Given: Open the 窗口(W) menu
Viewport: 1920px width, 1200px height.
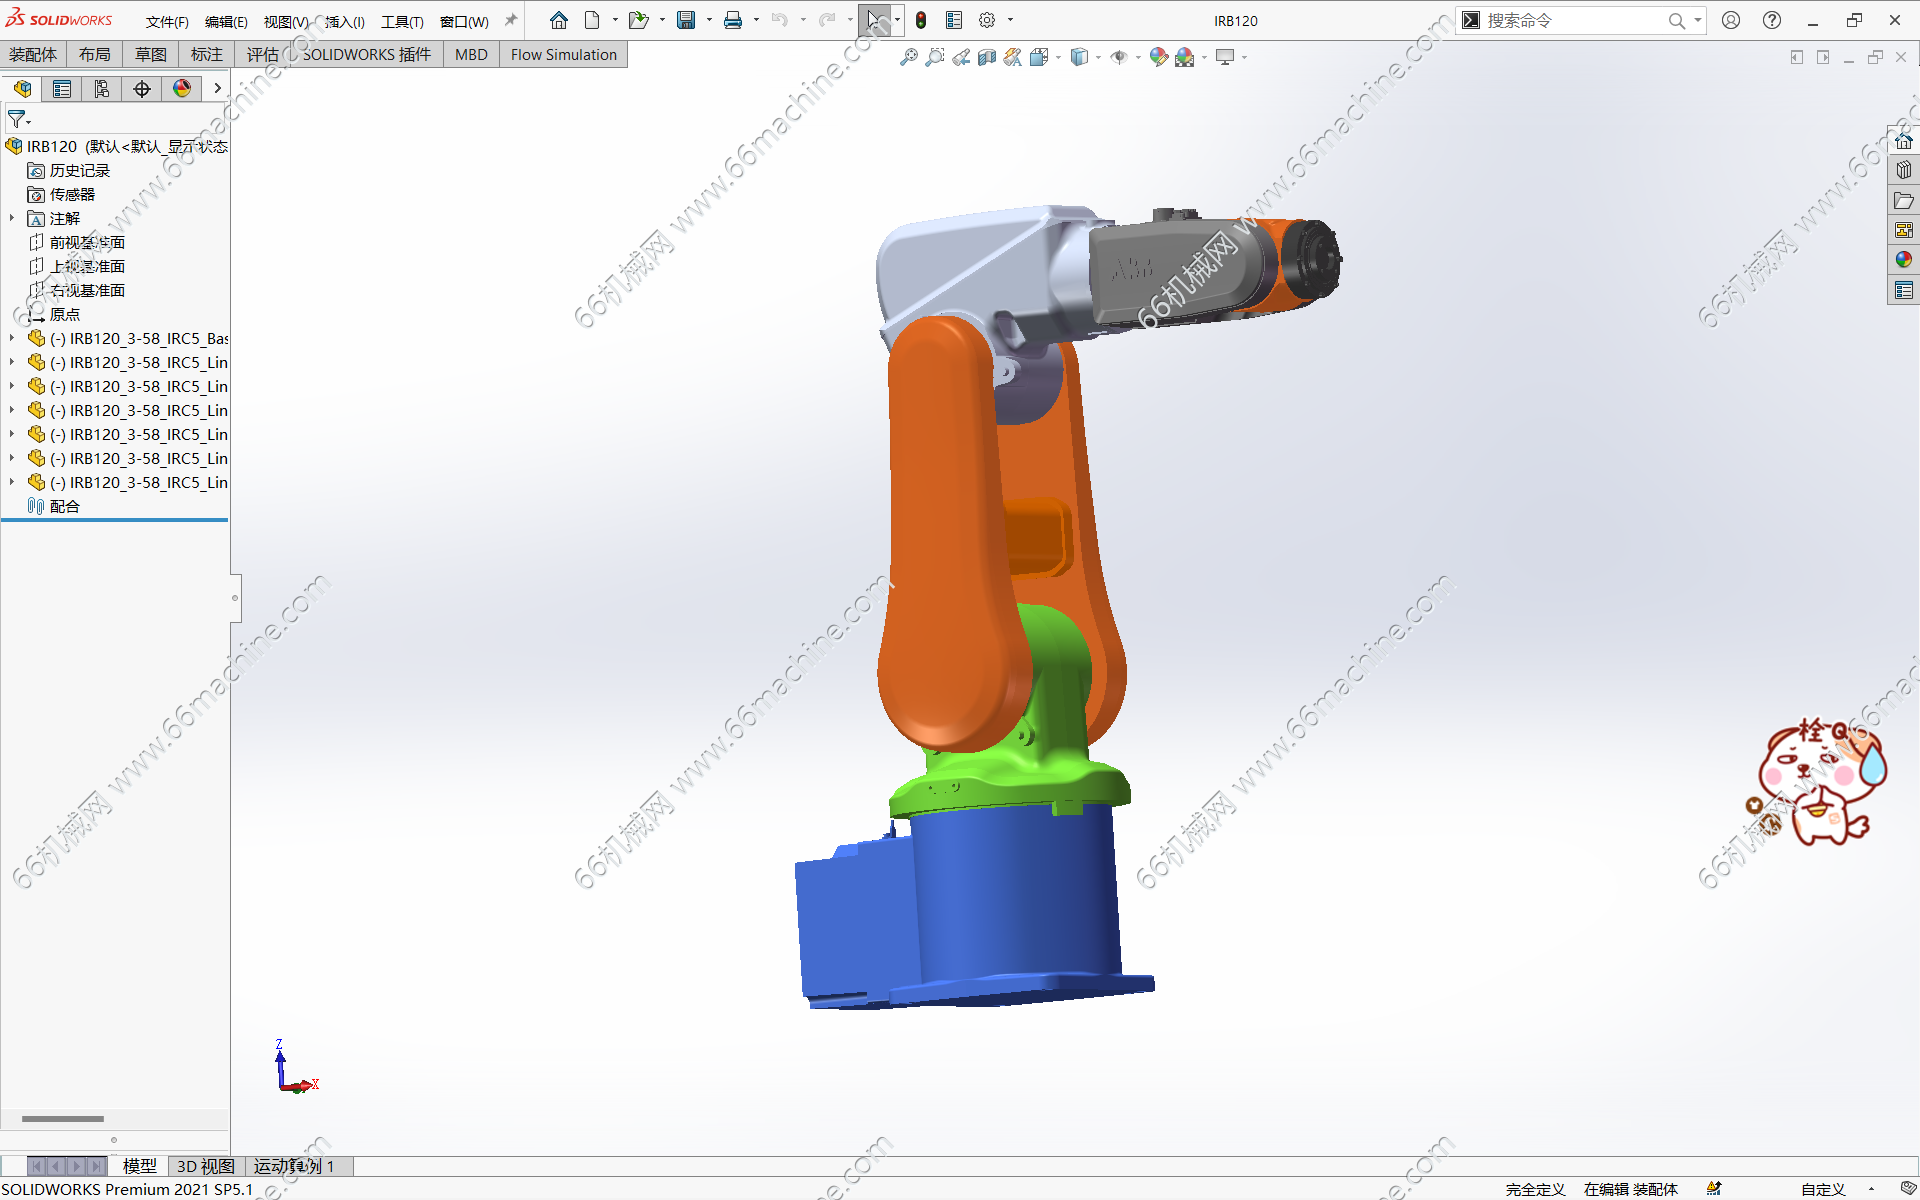Looking at the screenshot, I should click(464, 21).
